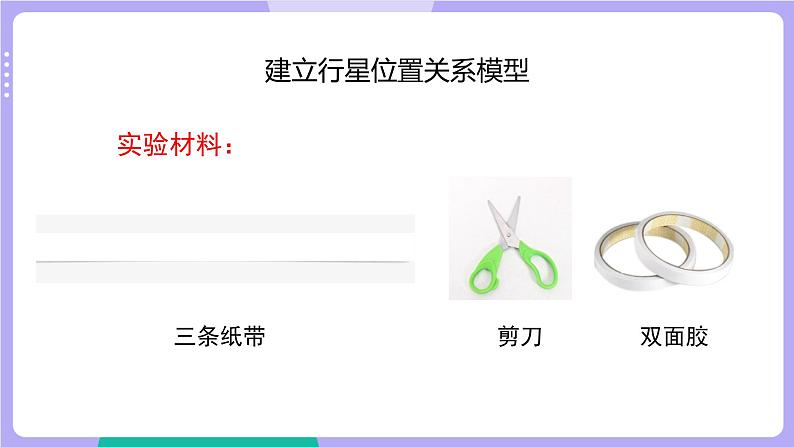Click the second white dot from top
Viewport: 794px width, 447px height.
pyautogui.click(x=7, y=64)
